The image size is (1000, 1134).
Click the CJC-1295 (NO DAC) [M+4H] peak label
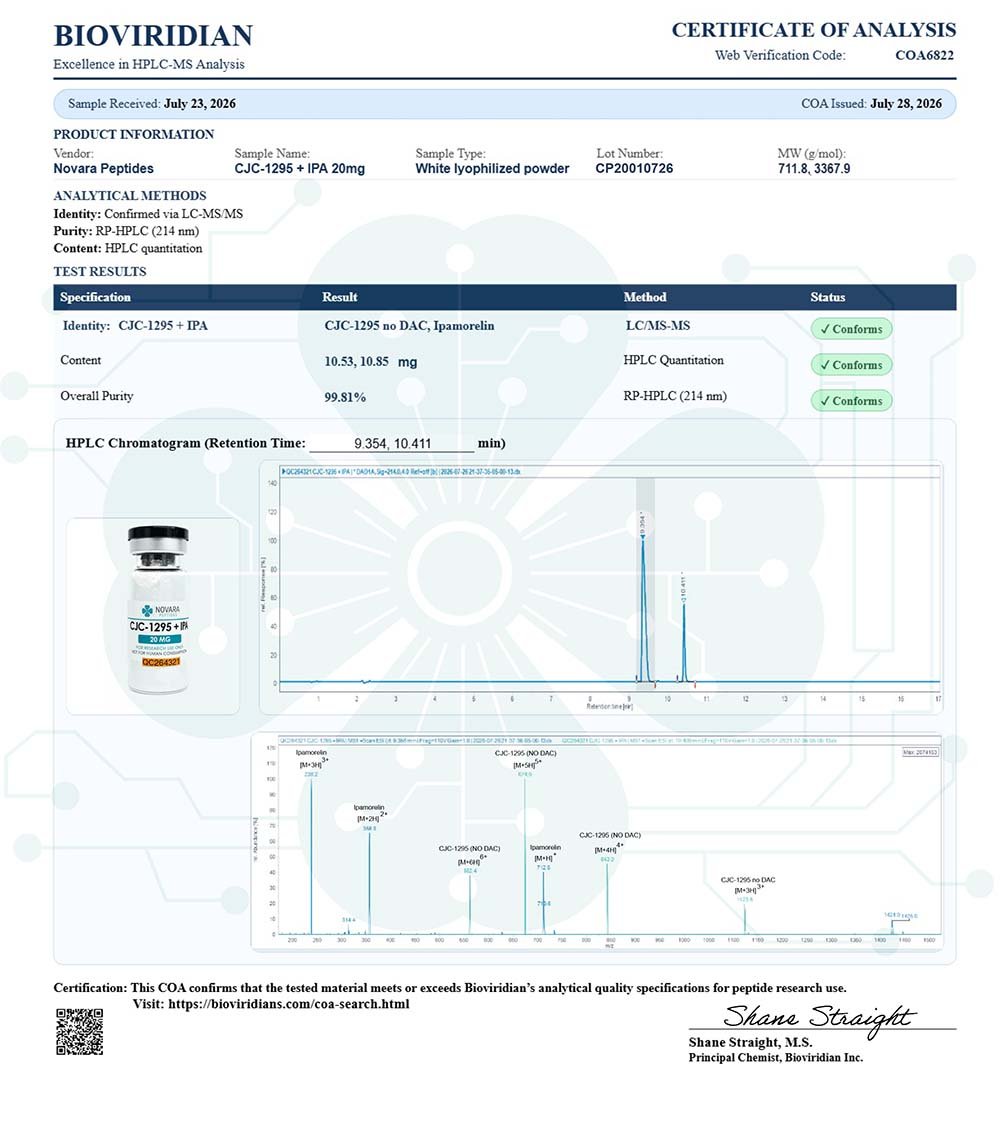pos(610,841)
